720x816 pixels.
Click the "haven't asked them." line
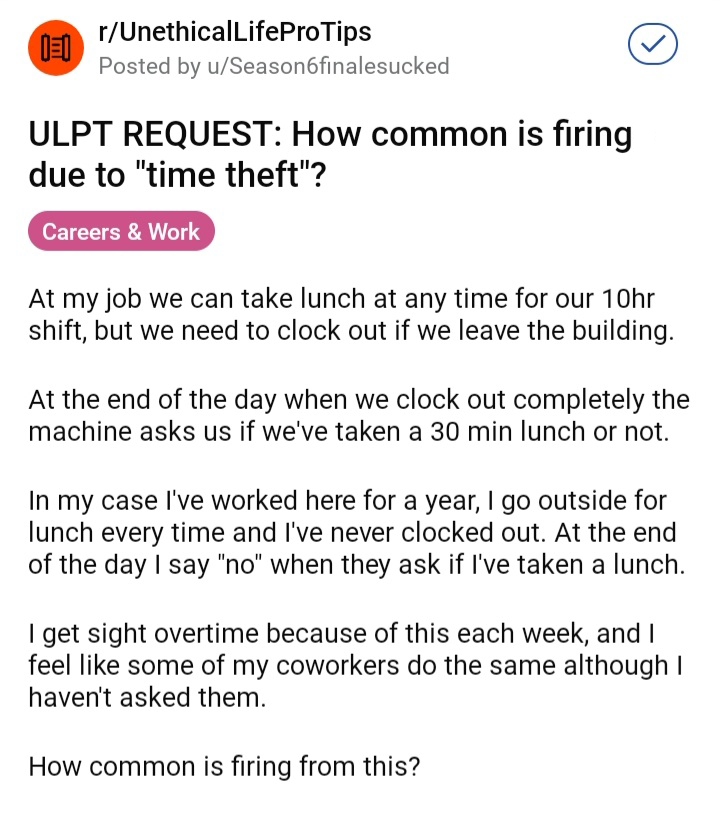(x=147, y=697)
